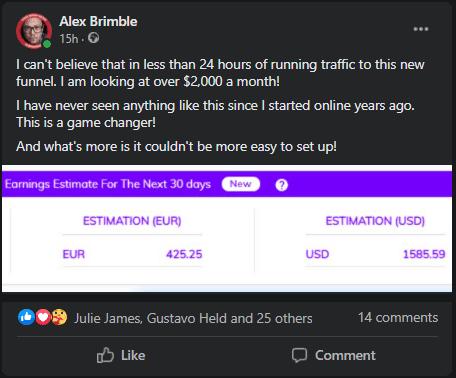The image size is (456, 378).
Task: Open the earnings estimate image
Action: (x=227, y=228)
